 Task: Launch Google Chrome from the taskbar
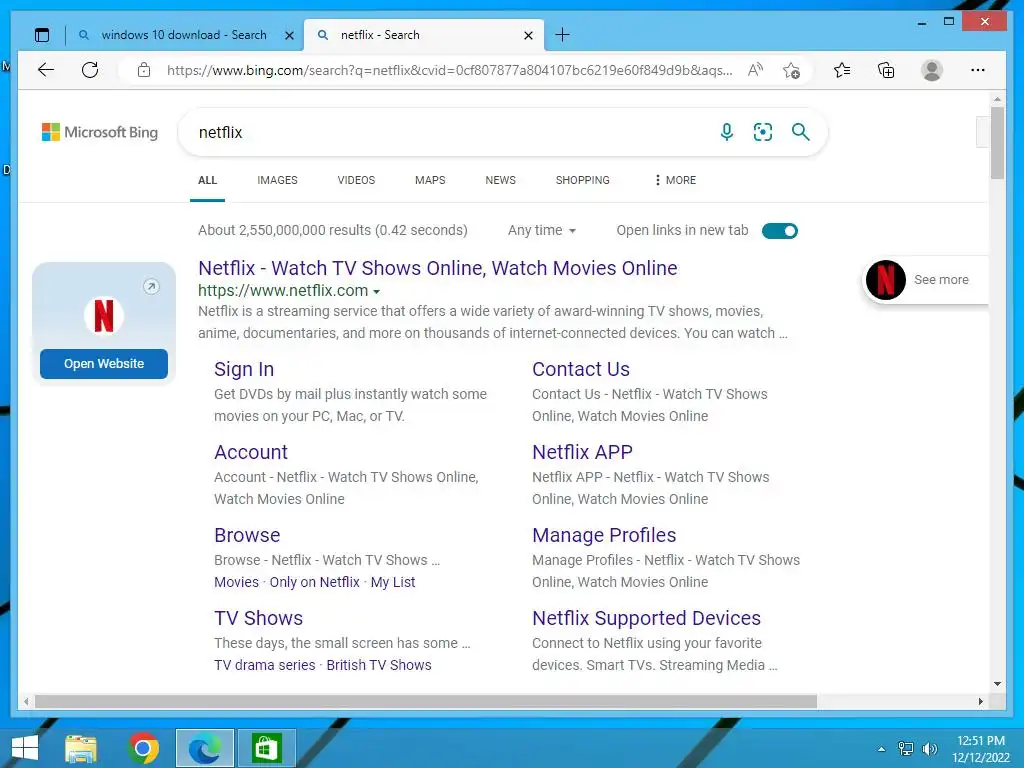coord(144,748)
